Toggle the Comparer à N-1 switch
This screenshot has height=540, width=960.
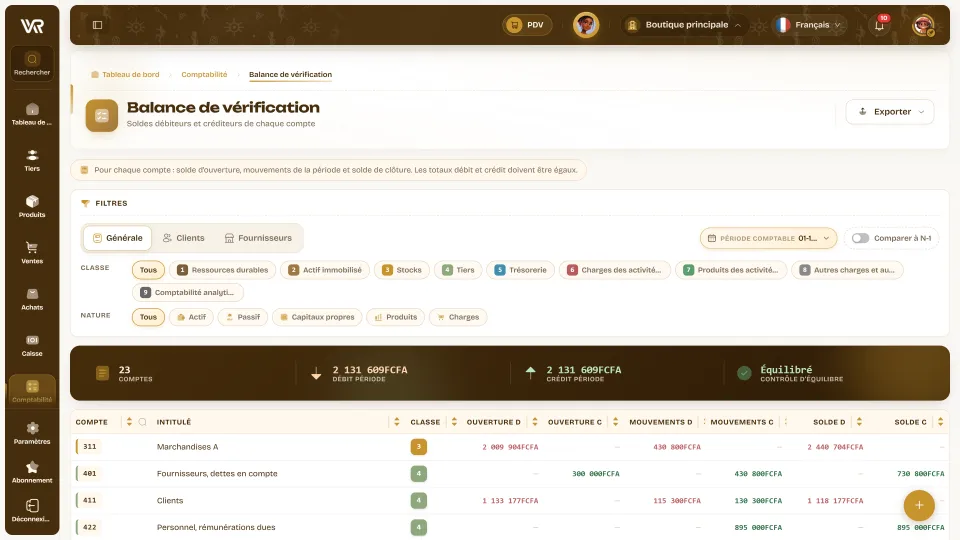point(860,238)
